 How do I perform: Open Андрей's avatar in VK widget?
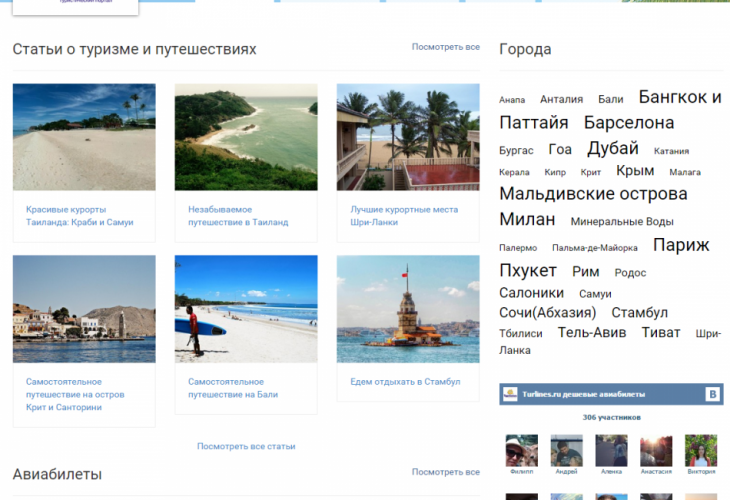(566, 451)
